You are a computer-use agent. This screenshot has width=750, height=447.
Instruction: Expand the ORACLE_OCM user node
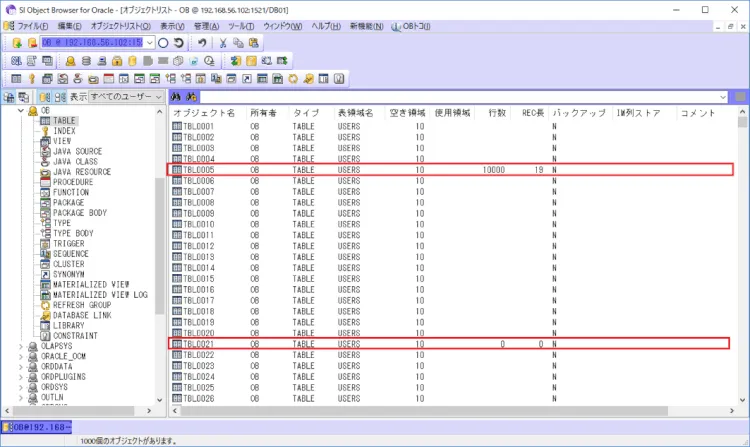point(21,357)
